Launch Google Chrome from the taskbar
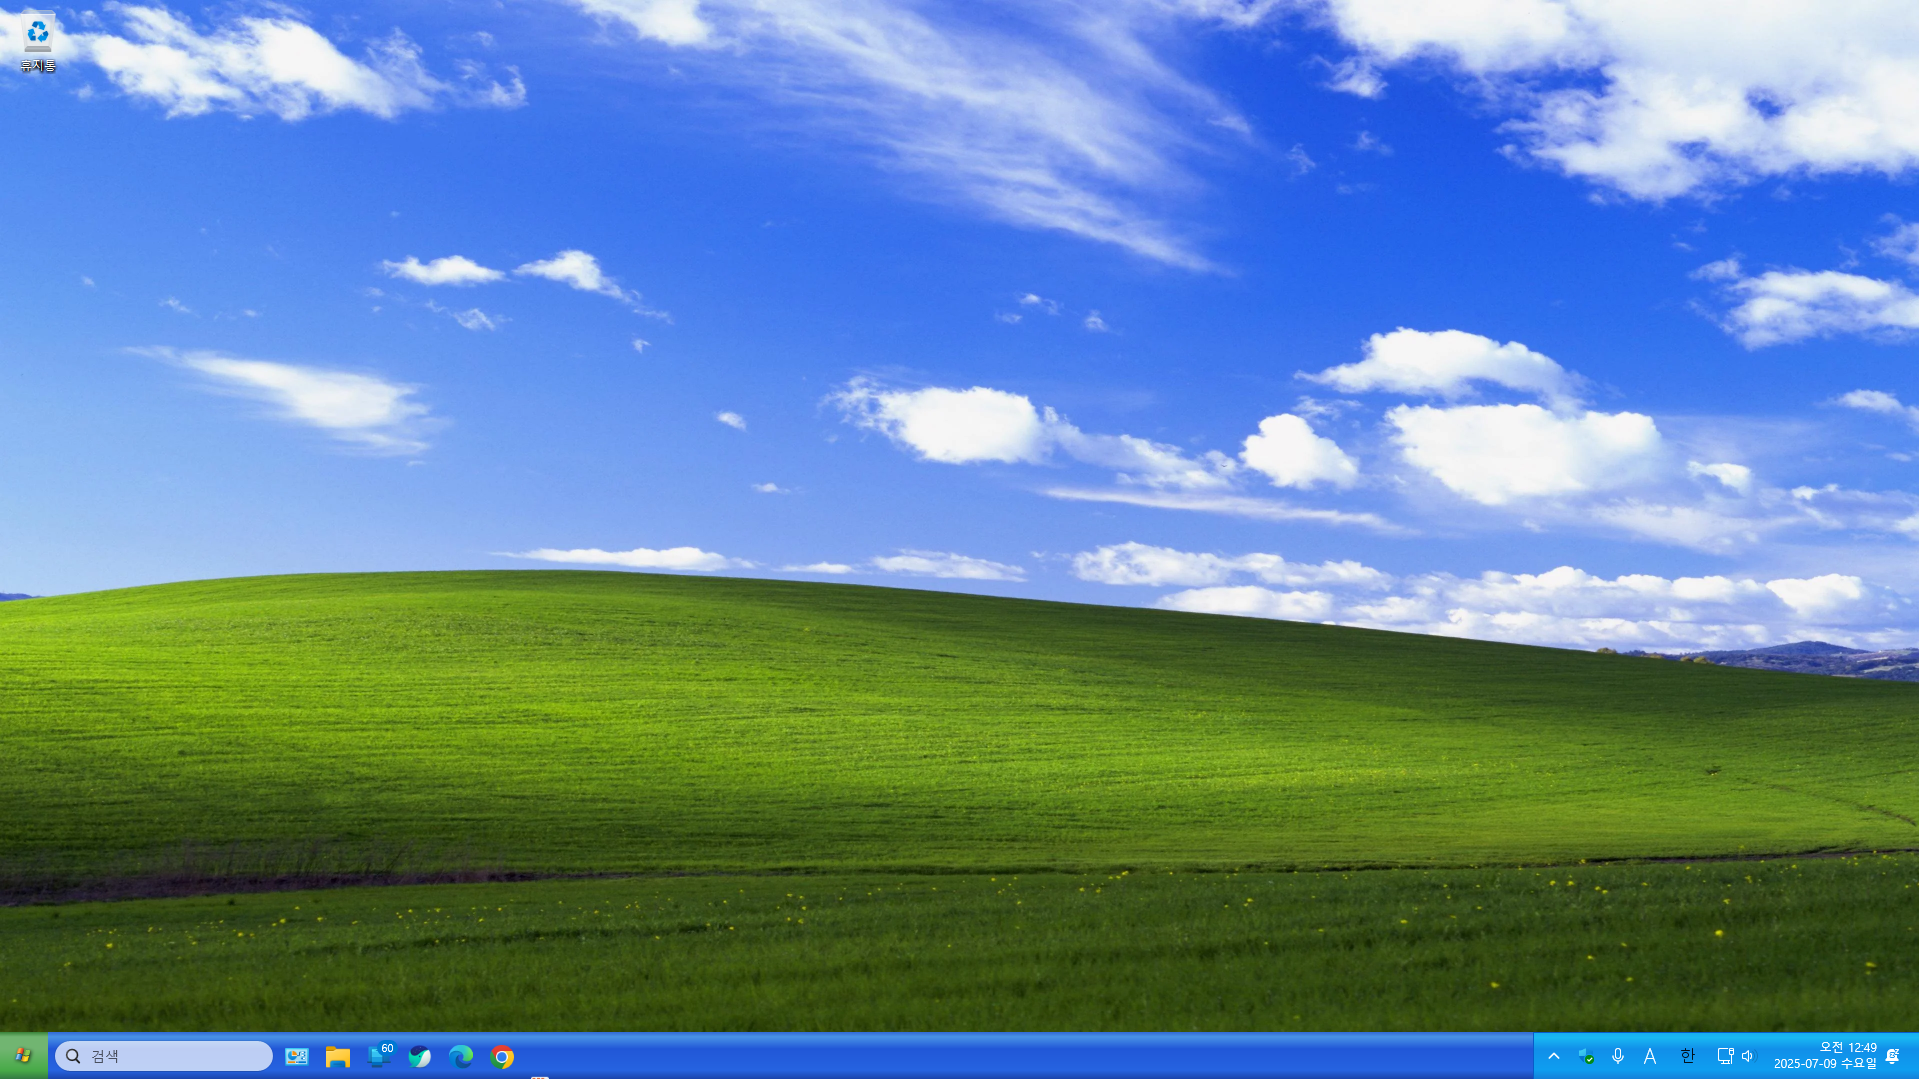 click(503, 1057)
